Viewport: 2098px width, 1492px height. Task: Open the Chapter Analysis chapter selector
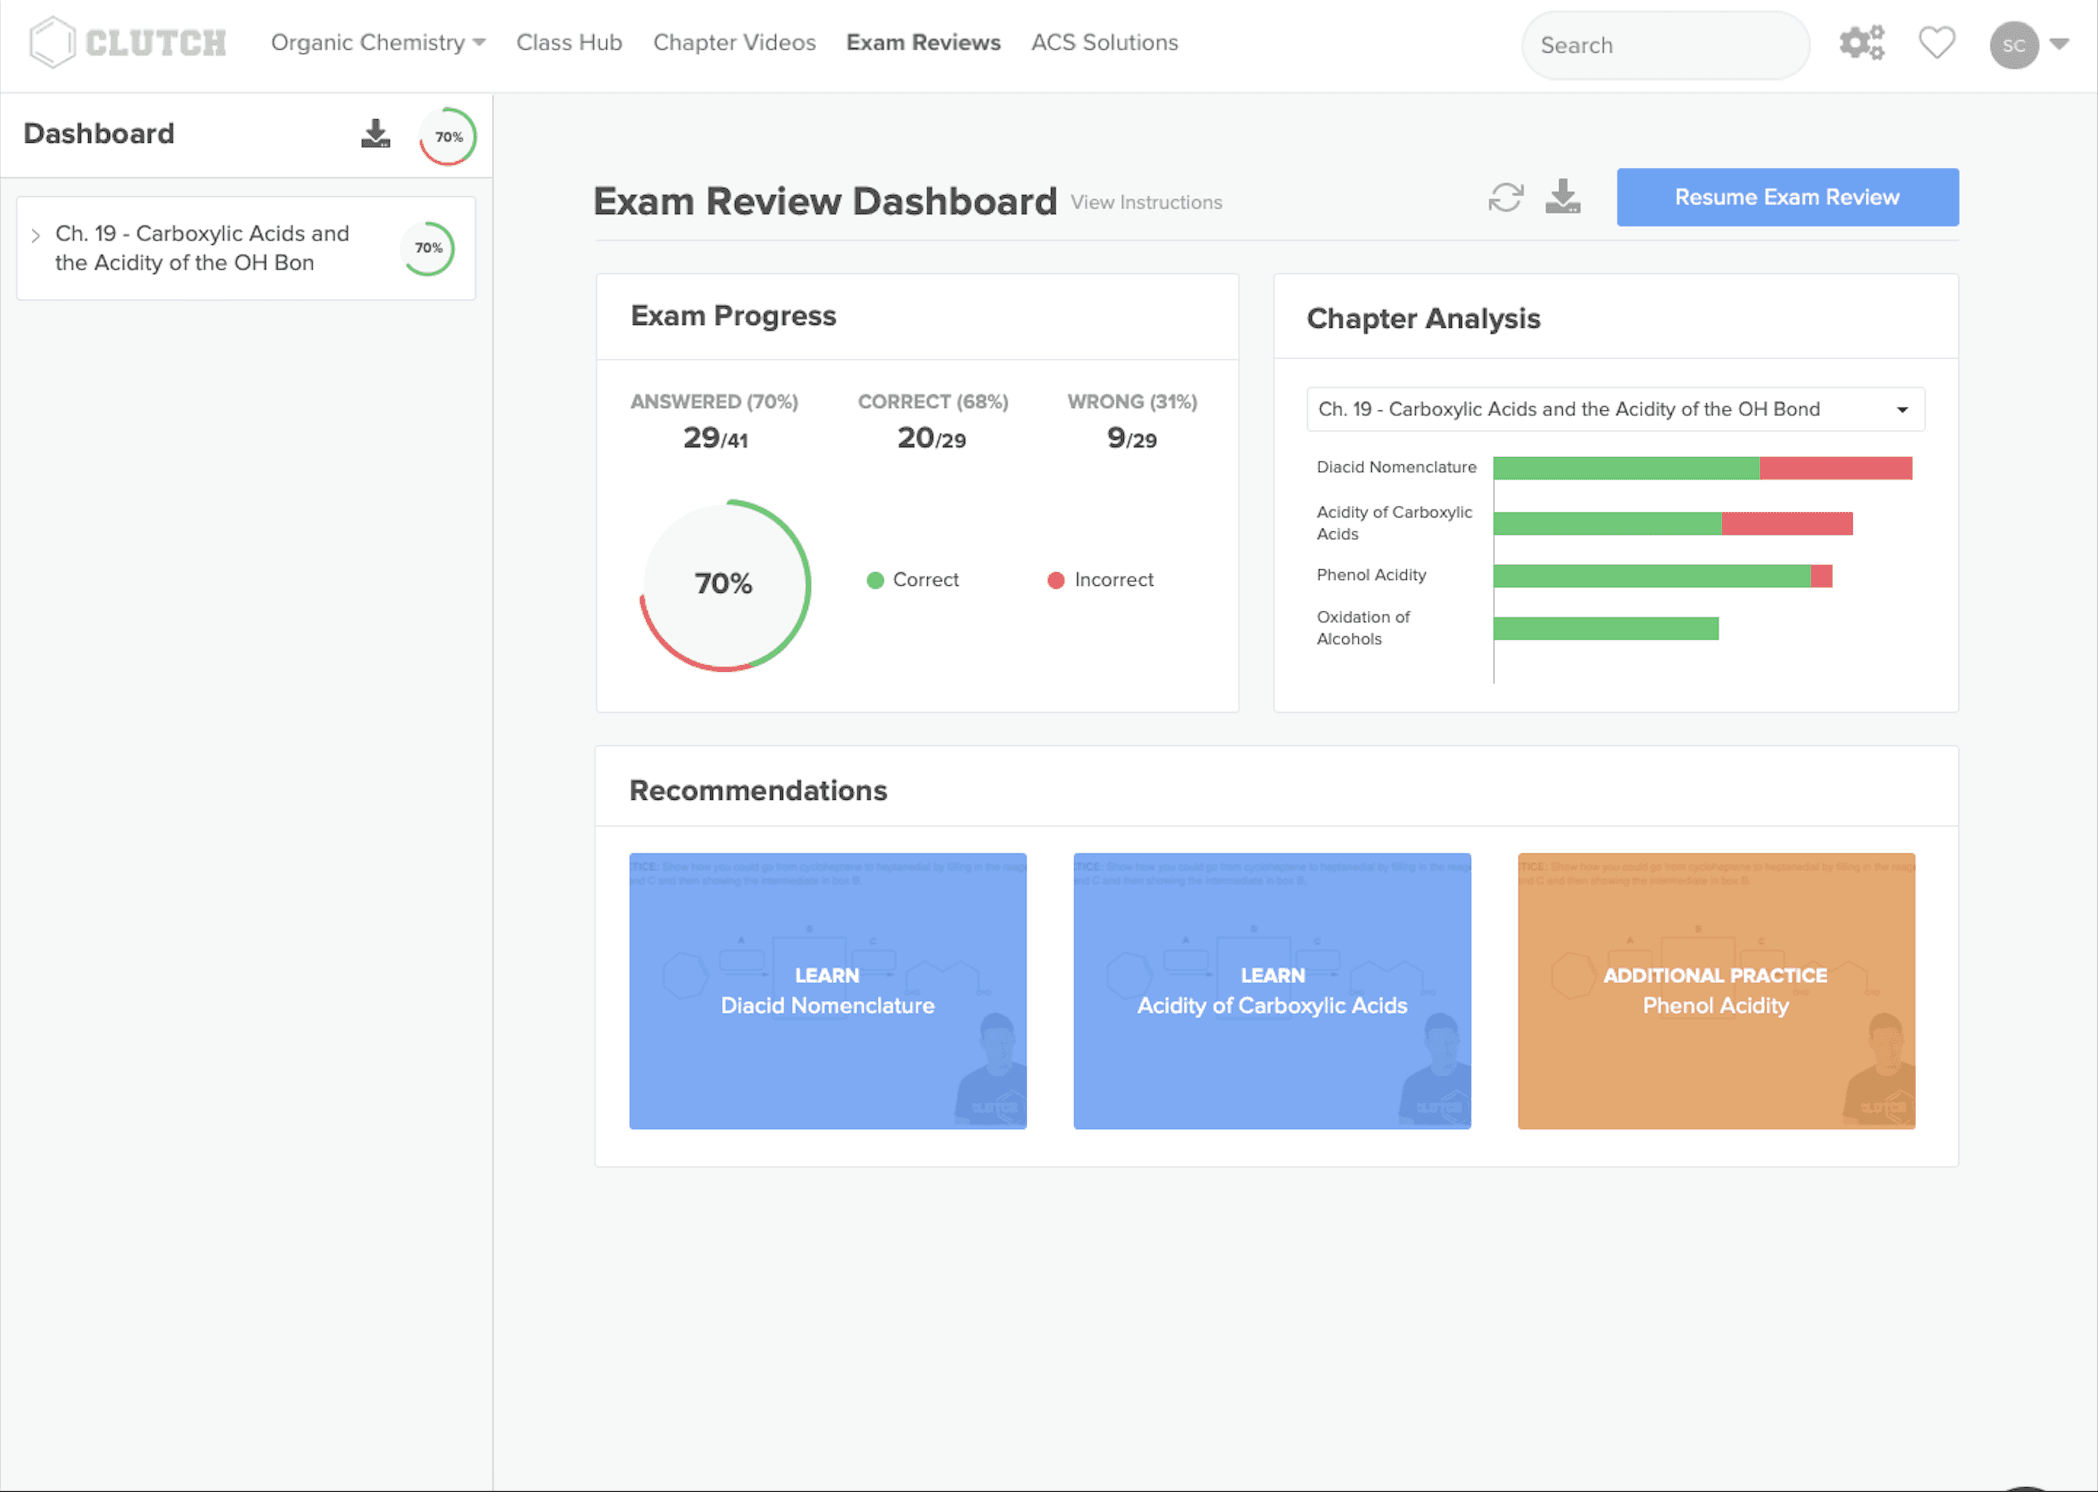(1614, 410)
